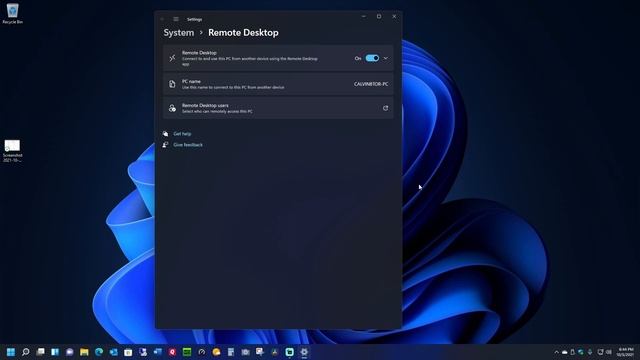The image size is (640, 360).
Task: Click the Get help chat icon
Action: tap(165, 134)
